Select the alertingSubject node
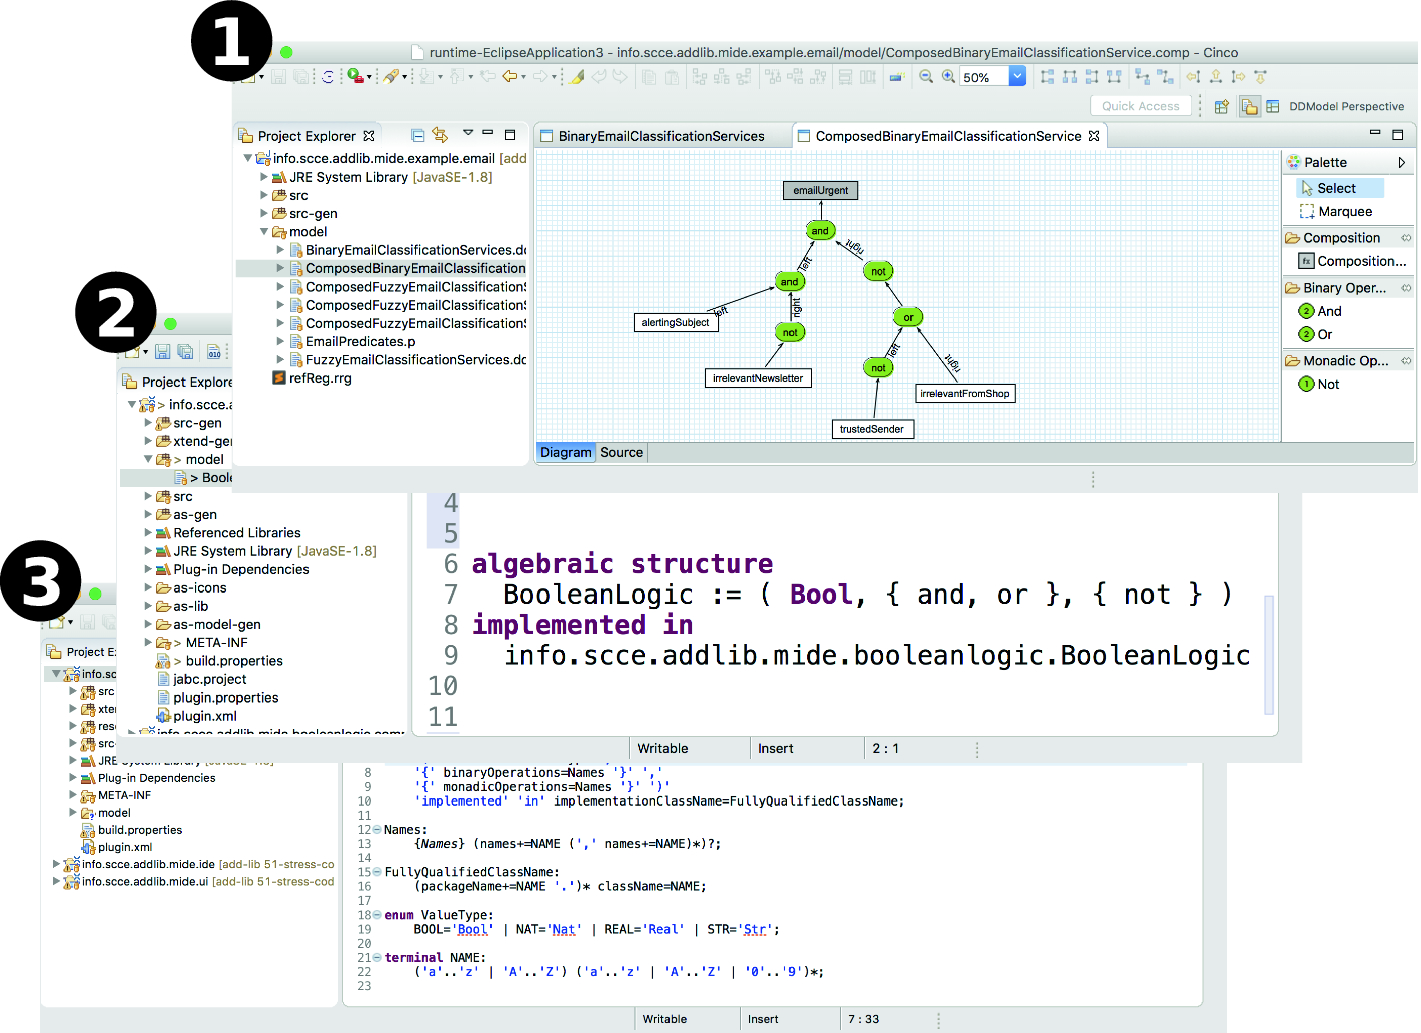1421x1033 pixels. pos(675,322)
